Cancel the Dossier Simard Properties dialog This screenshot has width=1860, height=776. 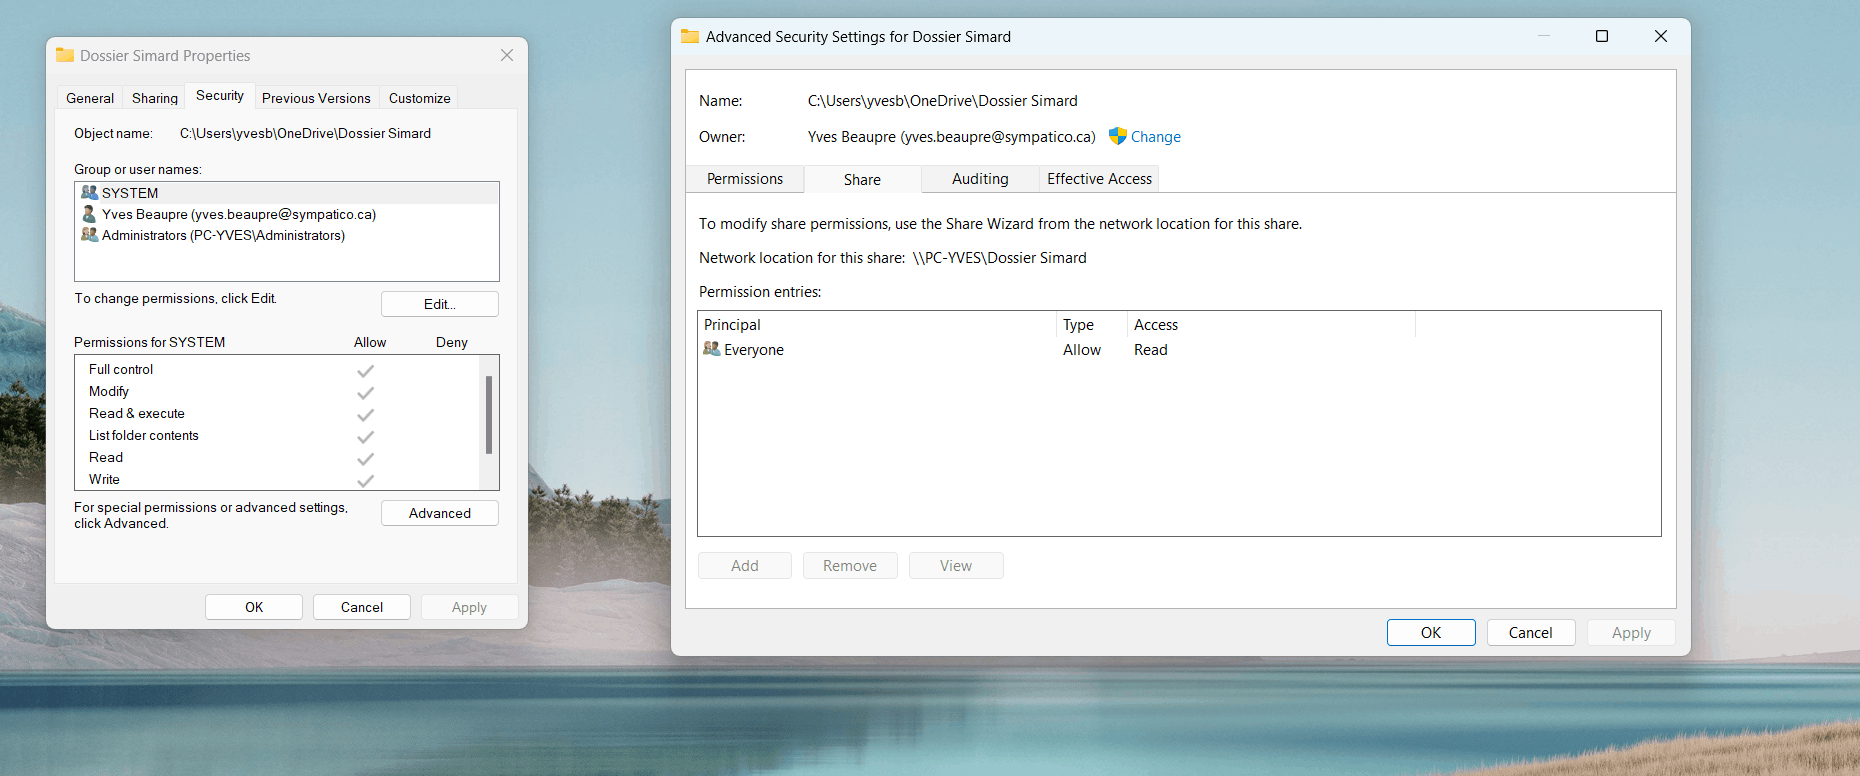(362, 607)
